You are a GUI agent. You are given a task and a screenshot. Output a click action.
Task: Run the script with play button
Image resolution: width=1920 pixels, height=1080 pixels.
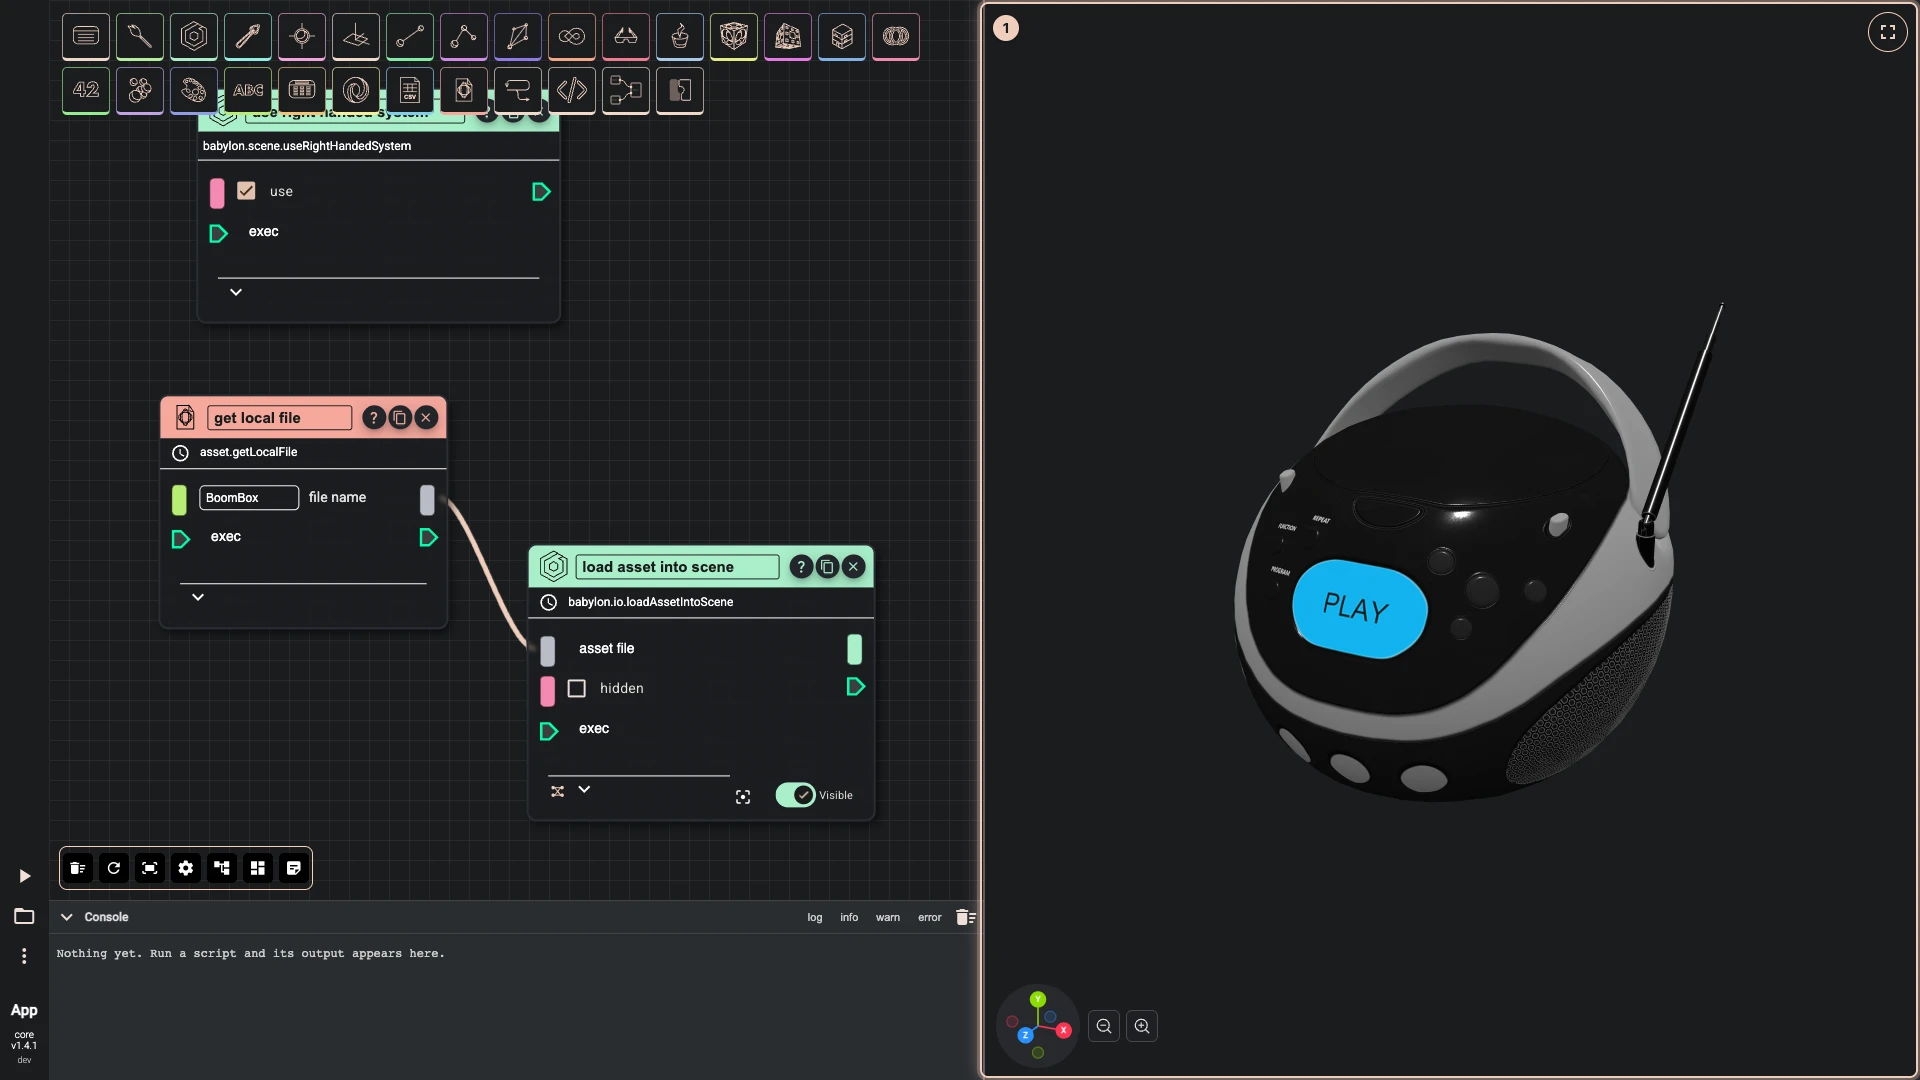pyautogui.click(x=25, y=876)
